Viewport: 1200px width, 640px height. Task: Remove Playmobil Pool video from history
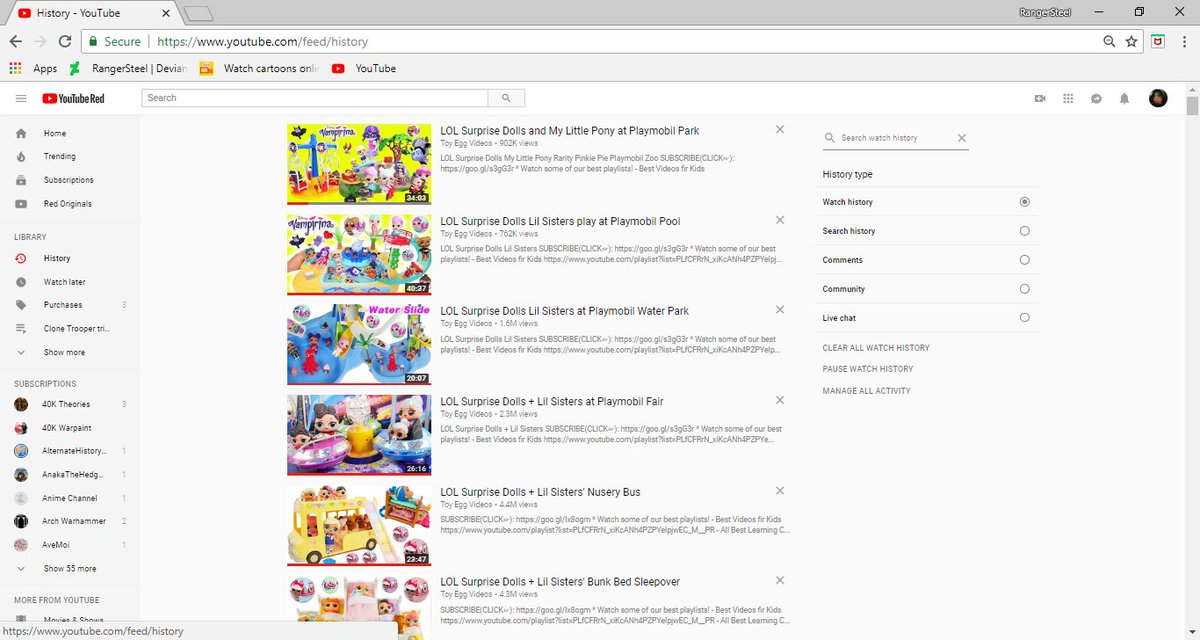click(780, 220)
